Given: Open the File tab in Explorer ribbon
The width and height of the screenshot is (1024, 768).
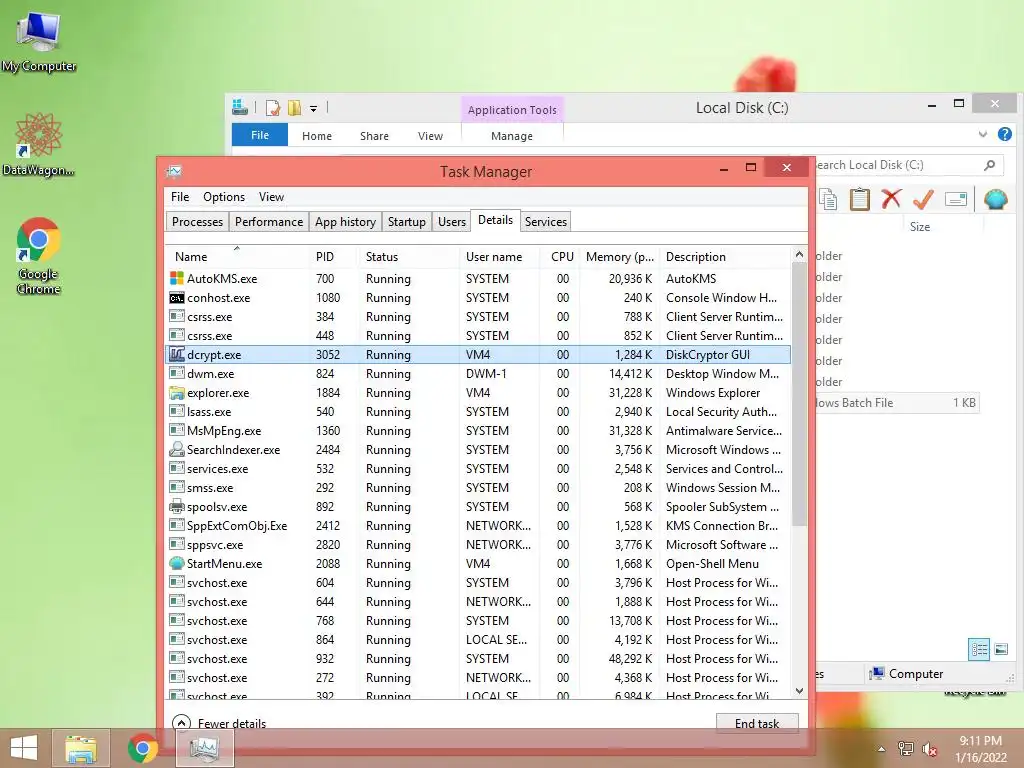Looking at the screenshot, I should 259,135.
